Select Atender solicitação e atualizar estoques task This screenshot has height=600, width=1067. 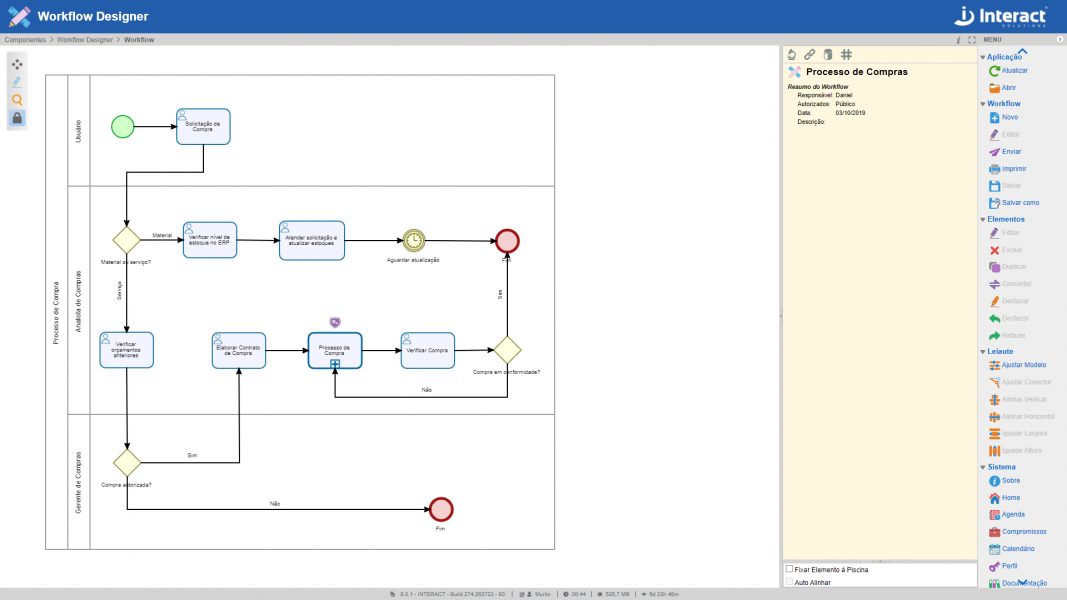[312, 240]
